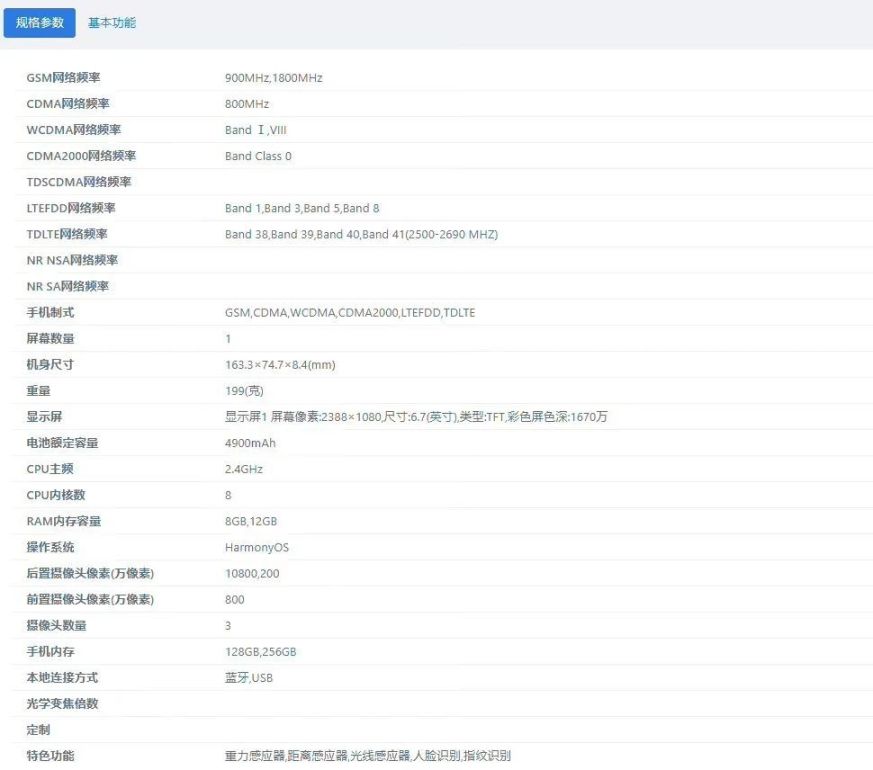Click the TDLTE网络频率 label

[67, 234]
